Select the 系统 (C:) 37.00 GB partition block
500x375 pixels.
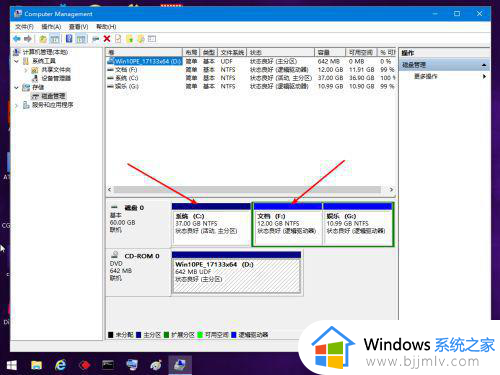(x=211, y=225)
